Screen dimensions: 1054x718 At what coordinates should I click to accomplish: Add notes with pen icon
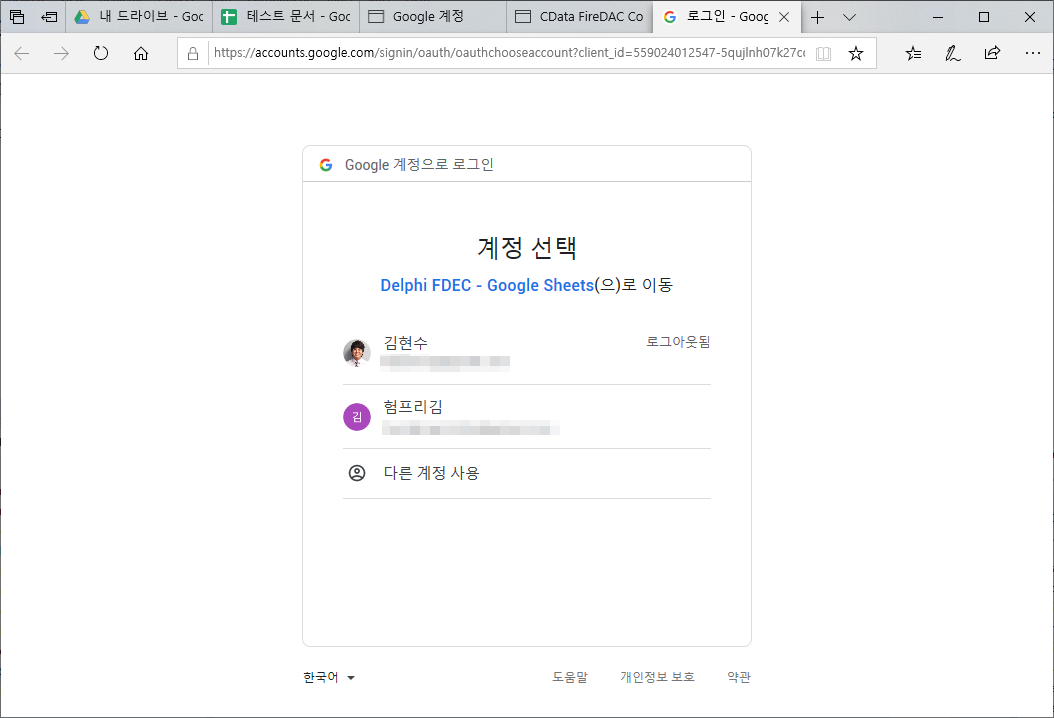[952, 53]
